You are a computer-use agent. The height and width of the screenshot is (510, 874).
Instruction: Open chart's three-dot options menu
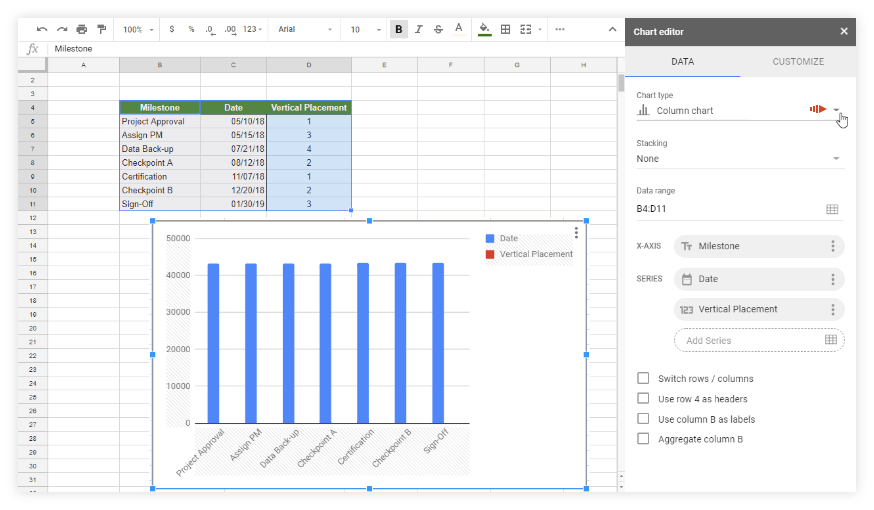(576, 232)
